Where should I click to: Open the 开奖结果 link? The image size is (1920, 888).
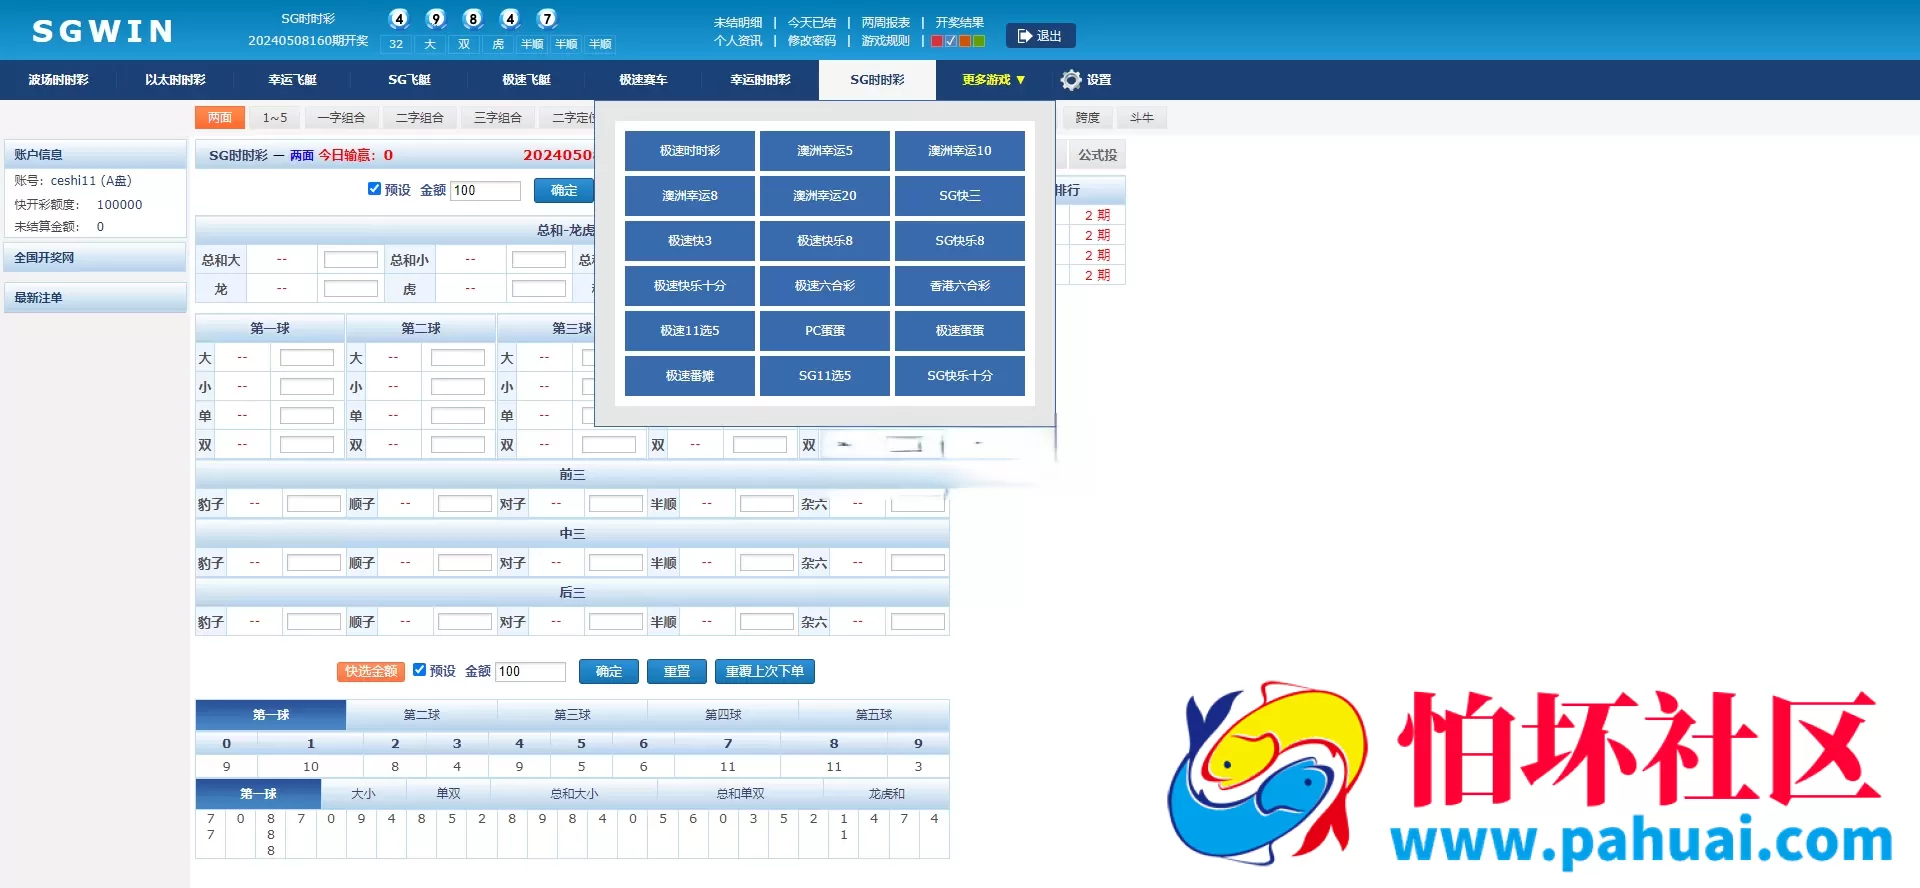[x=960, y=22]
